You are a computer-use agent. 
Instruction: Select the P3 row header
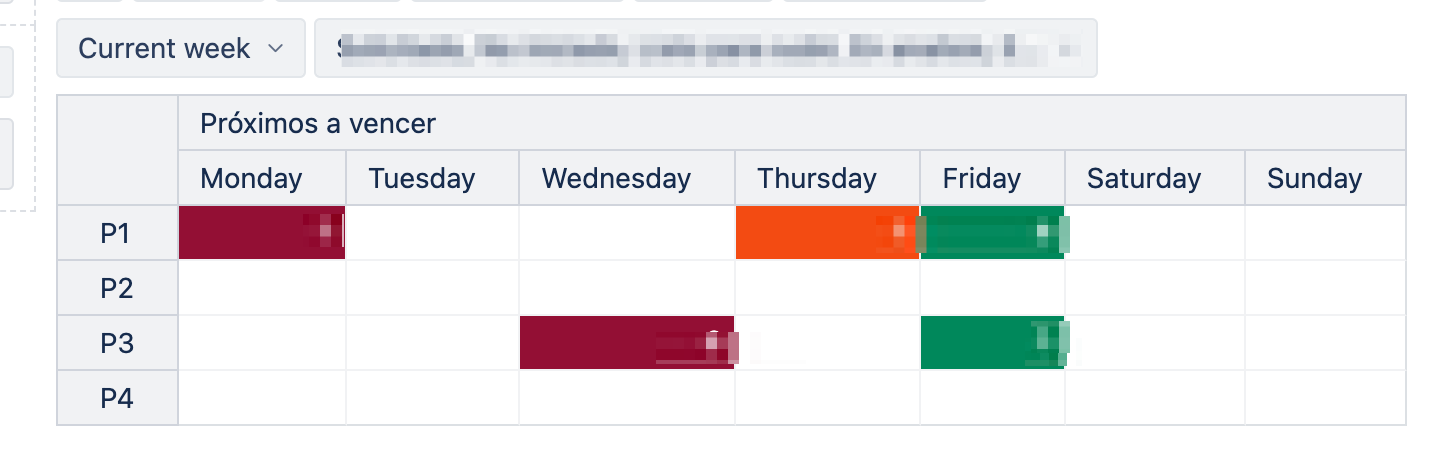(x=118, y=343)
